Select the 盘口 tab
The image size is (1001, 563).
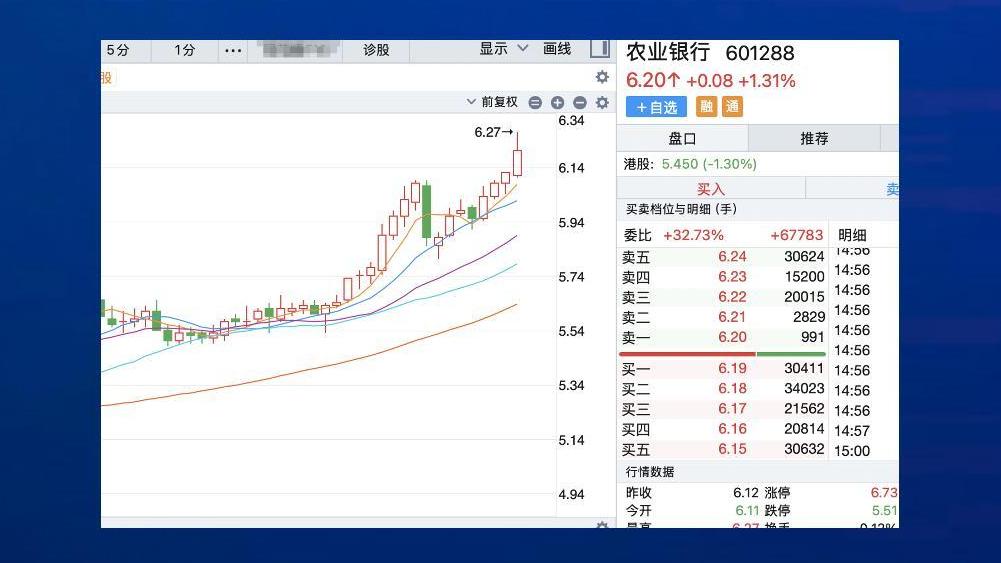[682, 139]
